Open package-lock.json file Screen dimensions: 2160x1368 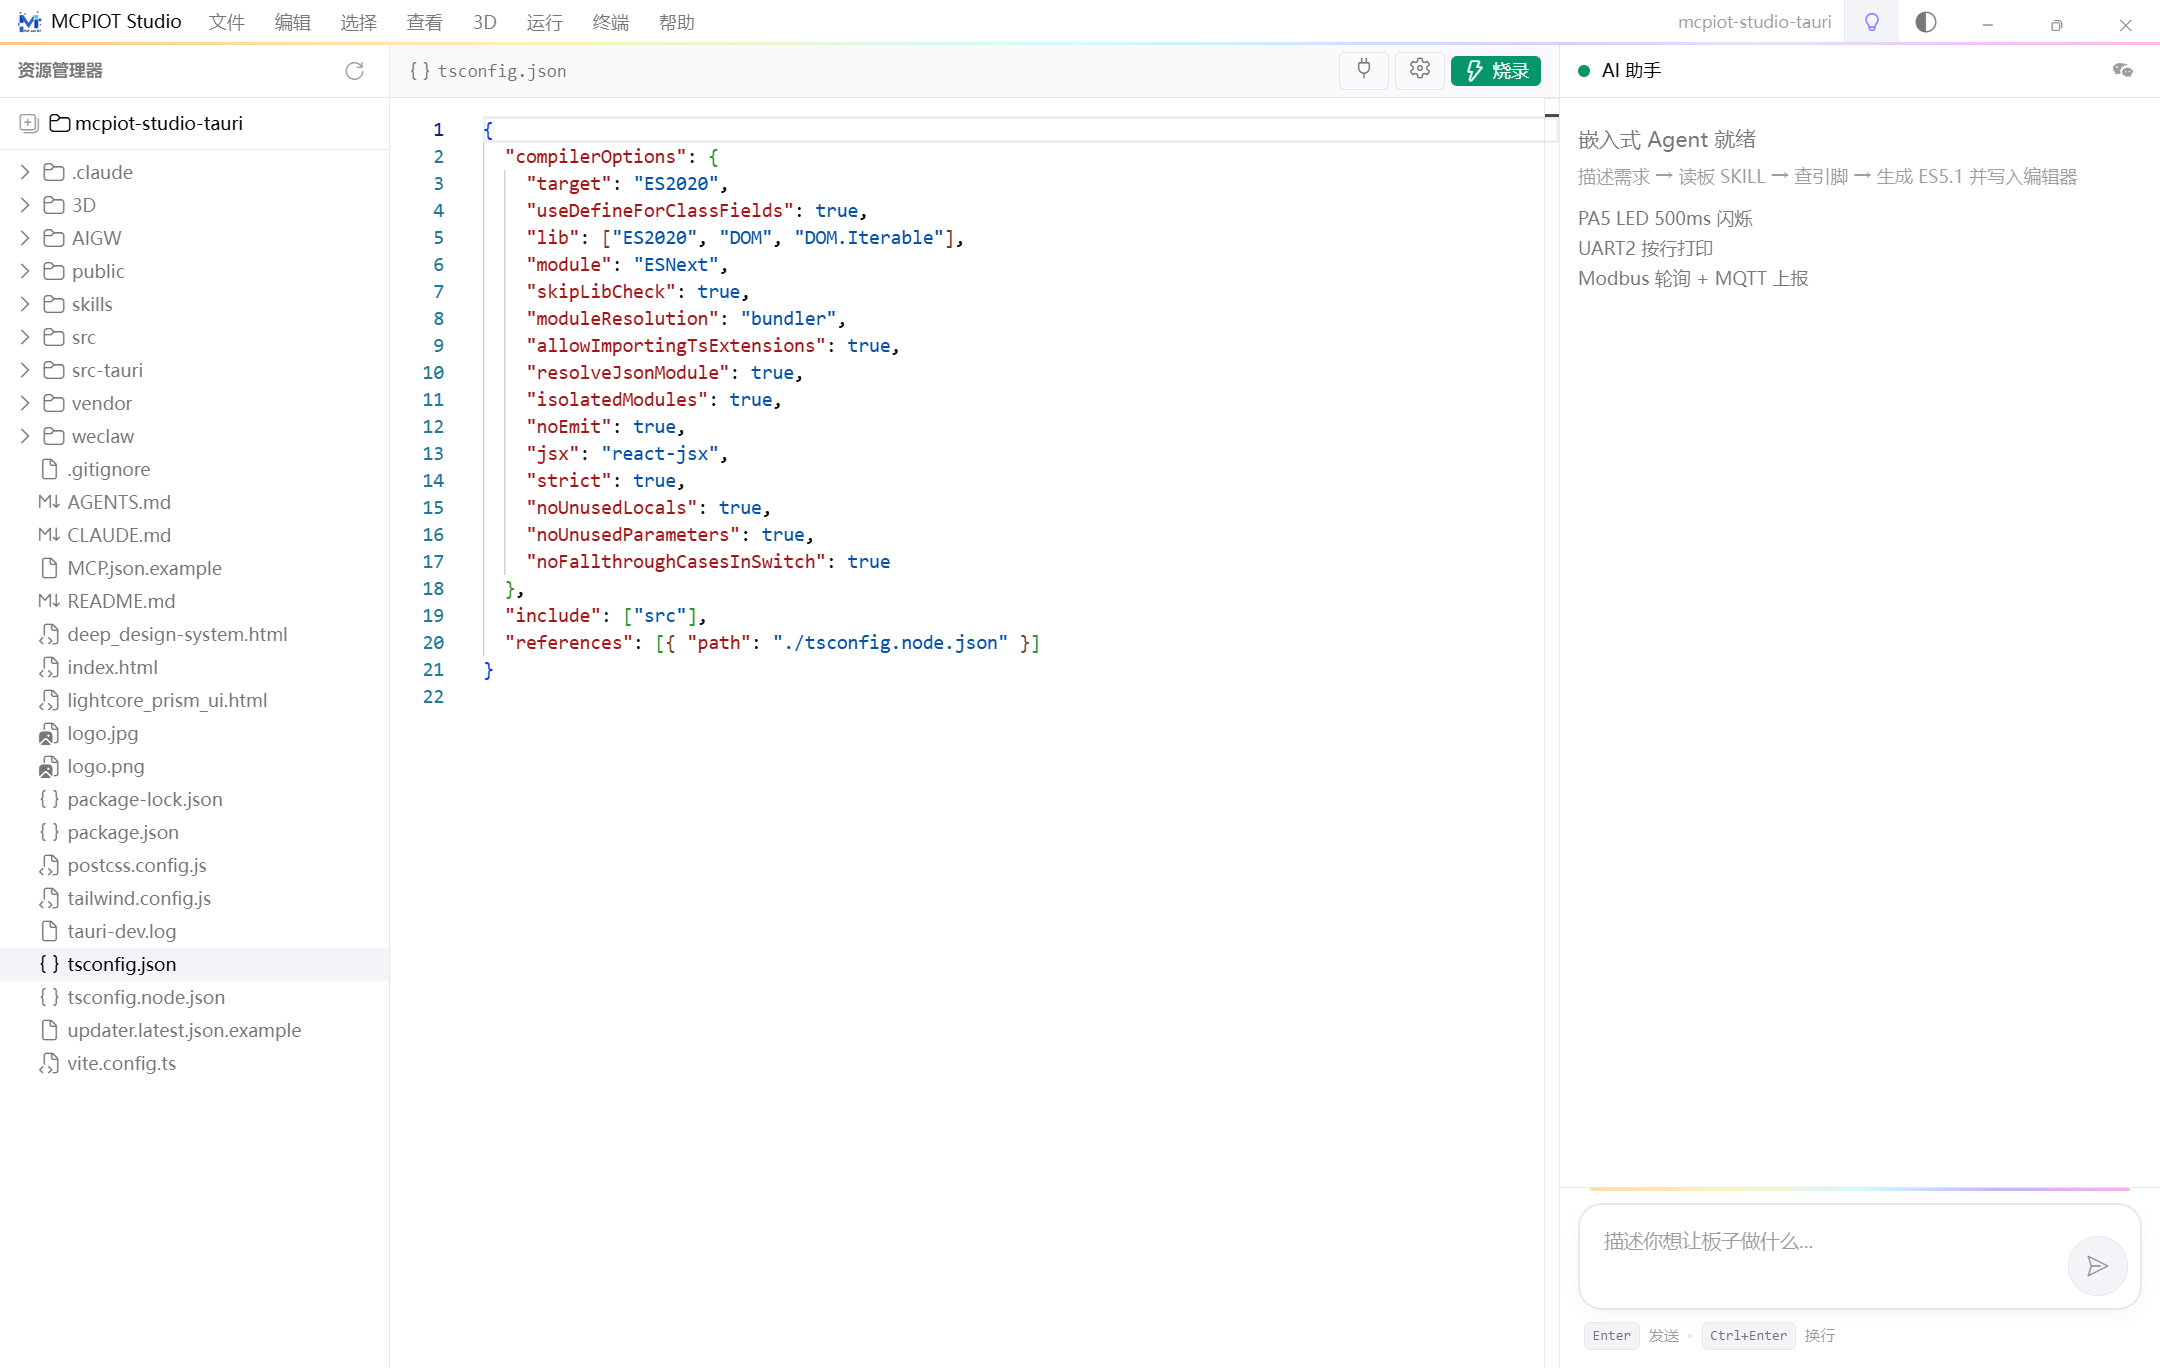point(145,799)
